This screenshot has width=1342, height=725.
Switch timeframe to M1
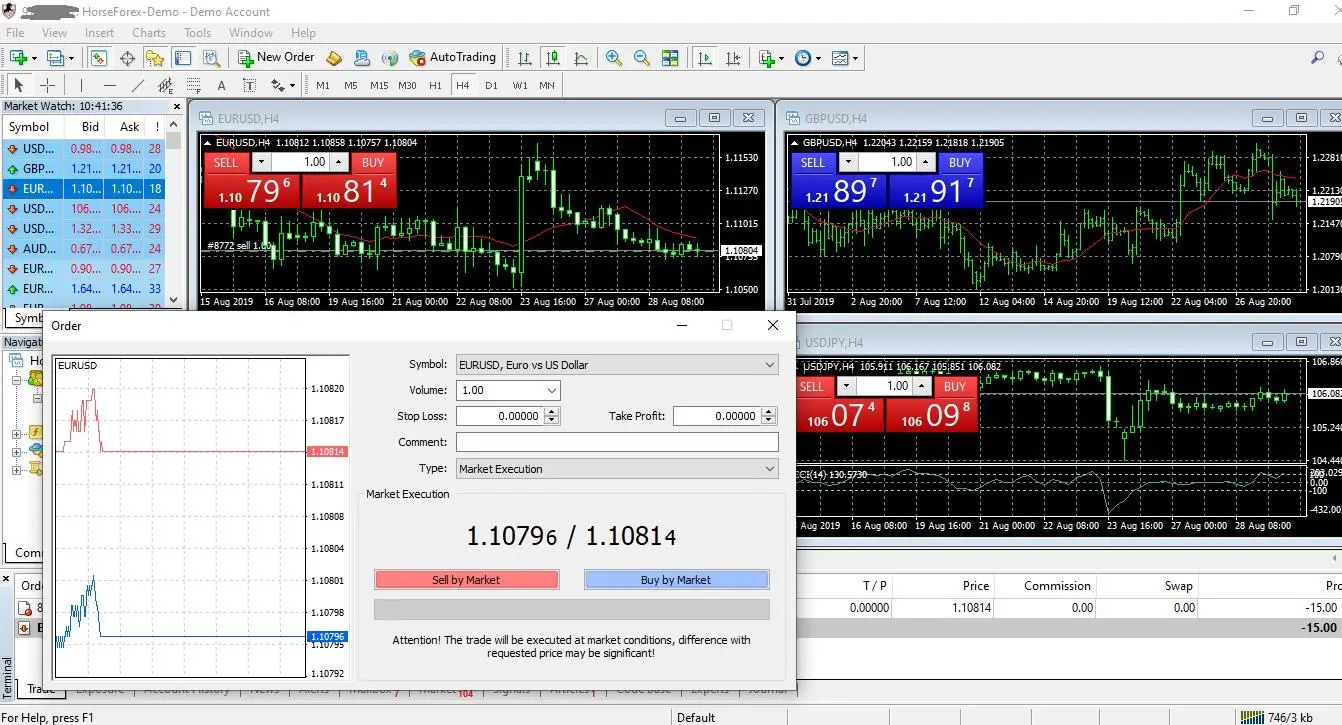[322, 85]
